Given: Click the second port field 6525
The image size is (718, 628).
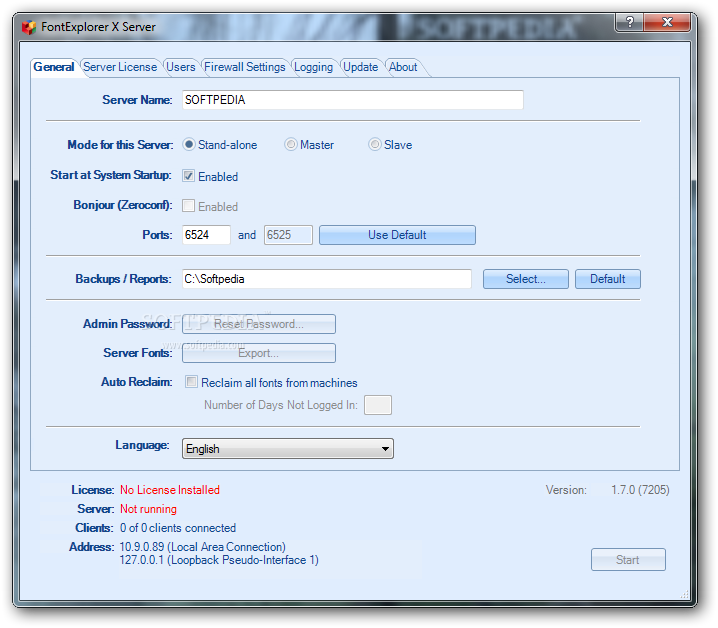Looking at the screenshot, I should click(x=288, y=235).
